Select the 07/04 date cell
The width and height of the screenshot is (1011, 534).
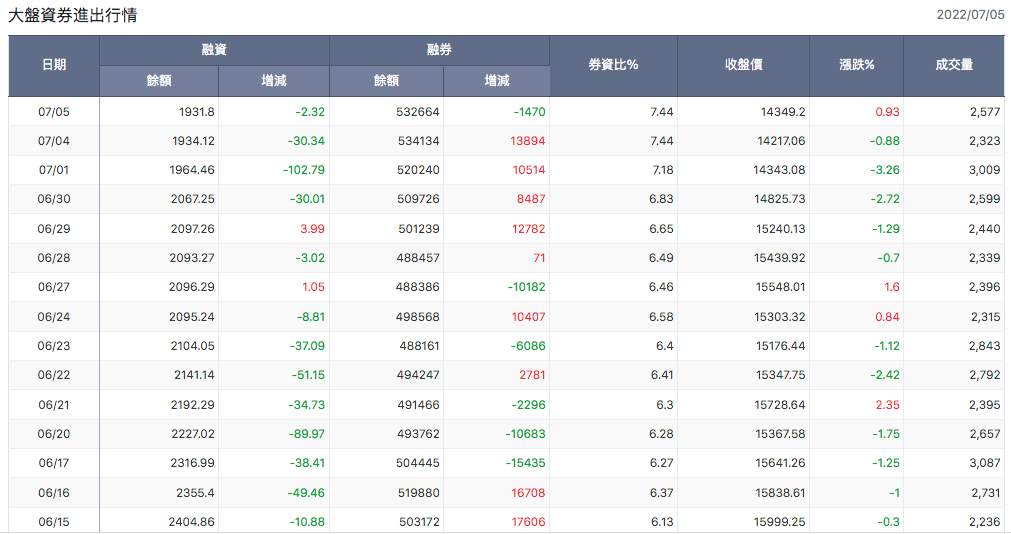tap(54, 141)
